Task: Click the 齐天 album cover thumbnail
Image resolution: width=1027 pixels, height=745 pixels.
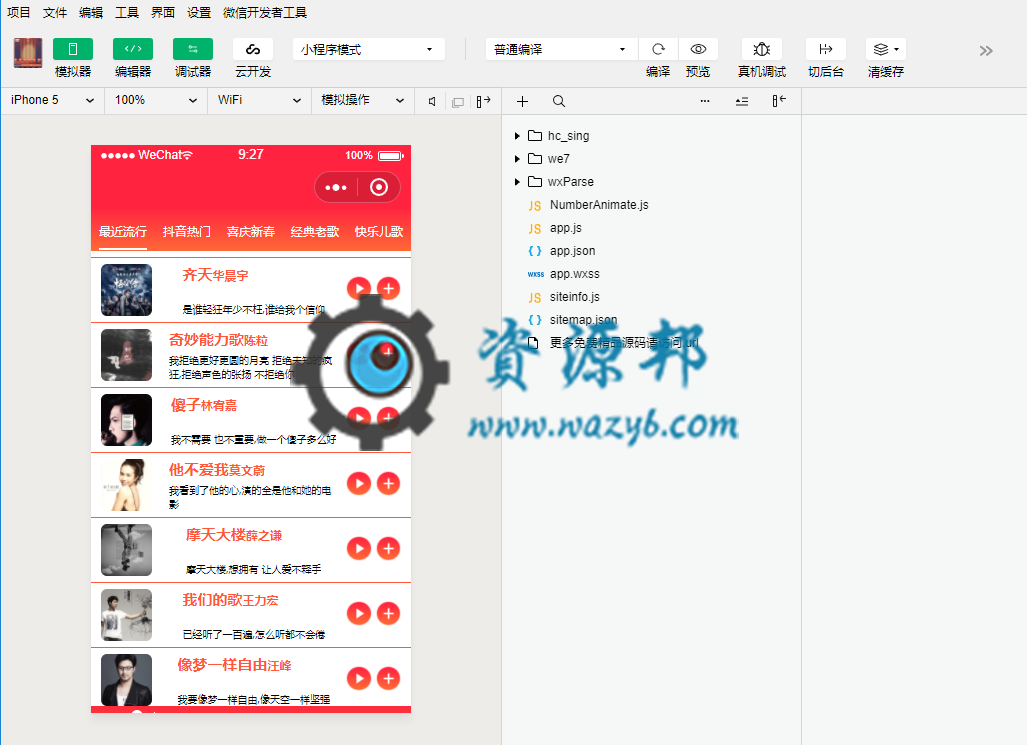Action: click(126, 290)
